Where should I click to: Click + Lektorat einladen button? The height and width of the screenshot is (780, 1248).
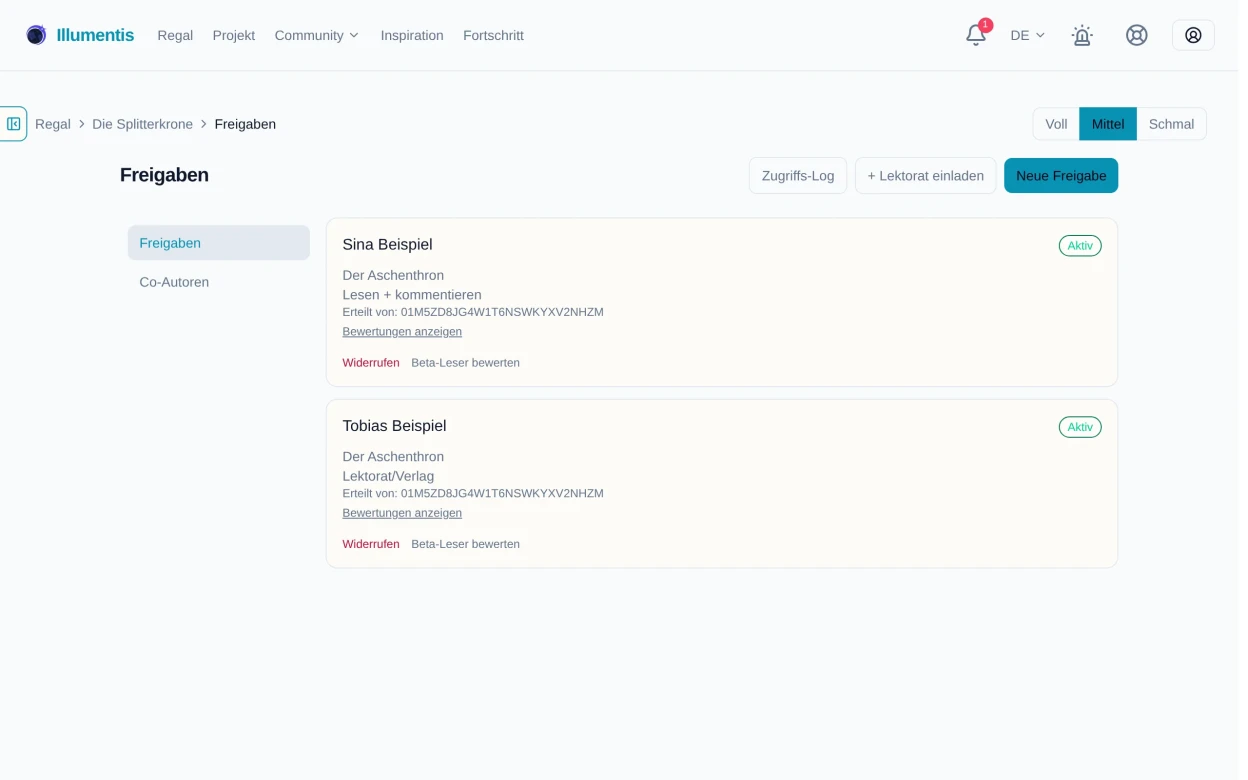(x=925, y=175)
